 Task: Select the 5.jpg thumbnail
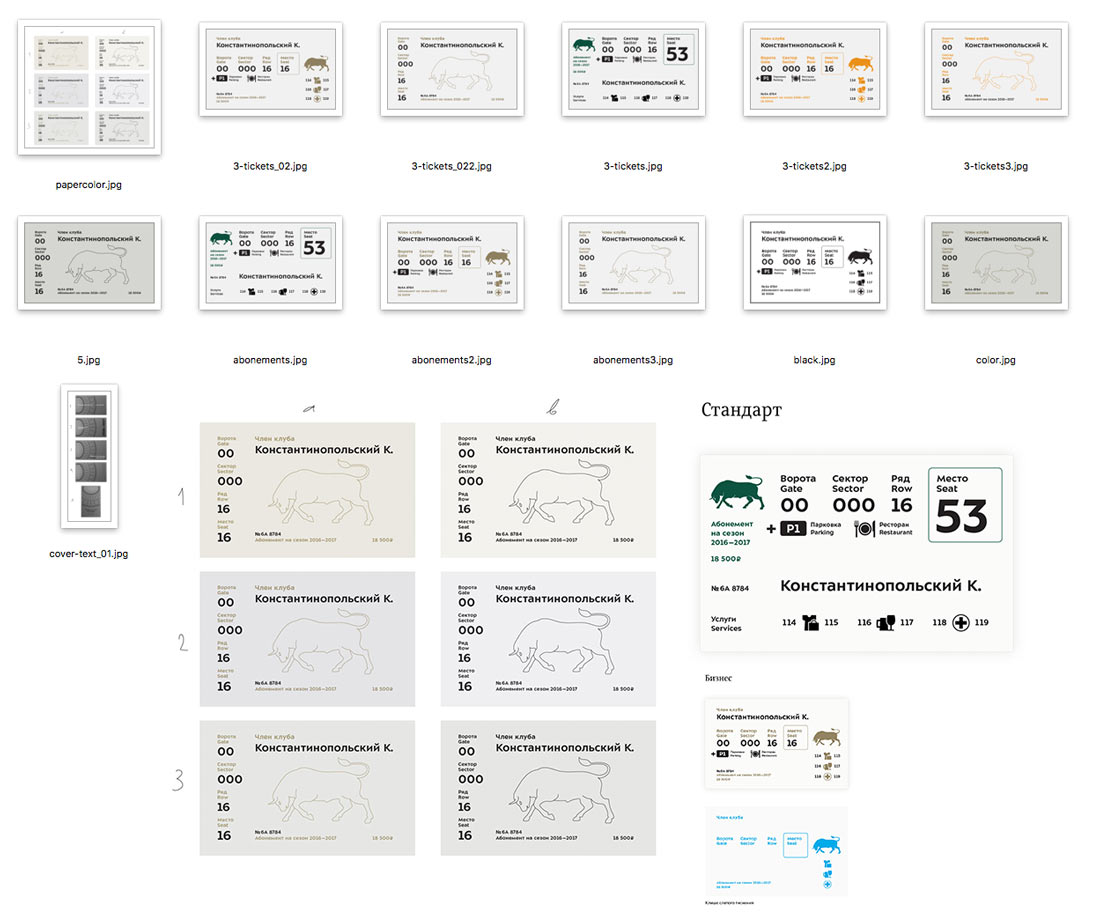tap(89, 263)
